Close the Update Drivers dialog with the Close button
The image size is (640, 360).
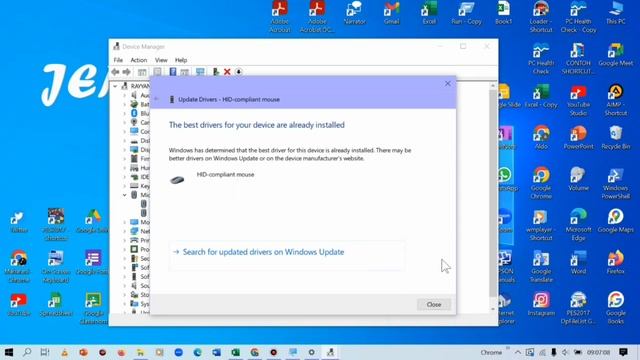(433, 304)
